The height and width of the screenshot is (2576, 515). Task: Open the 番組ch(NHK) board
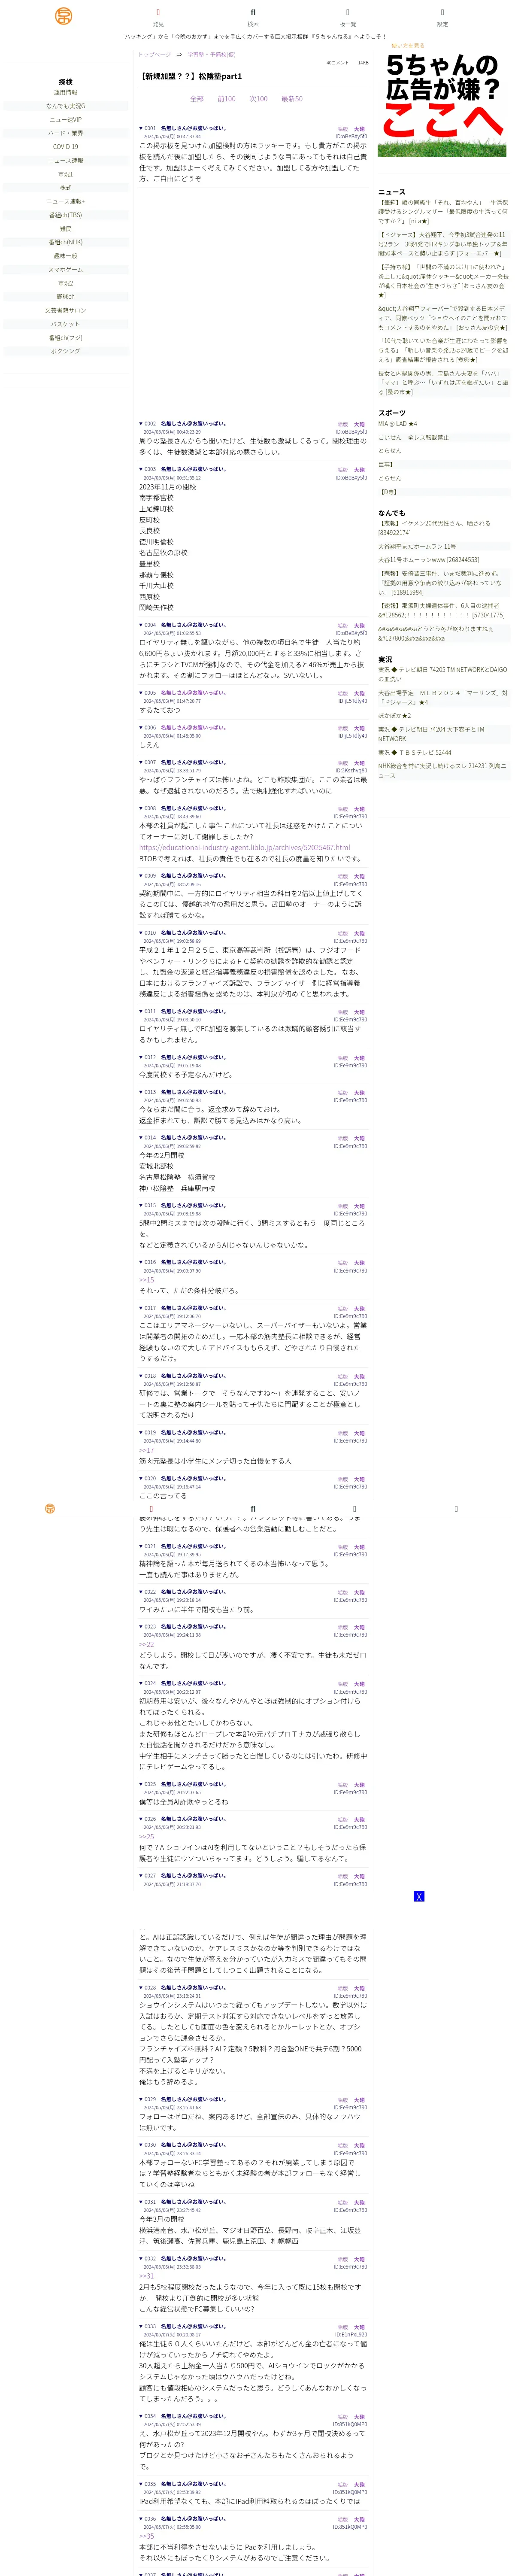click(x=66, y=242)
